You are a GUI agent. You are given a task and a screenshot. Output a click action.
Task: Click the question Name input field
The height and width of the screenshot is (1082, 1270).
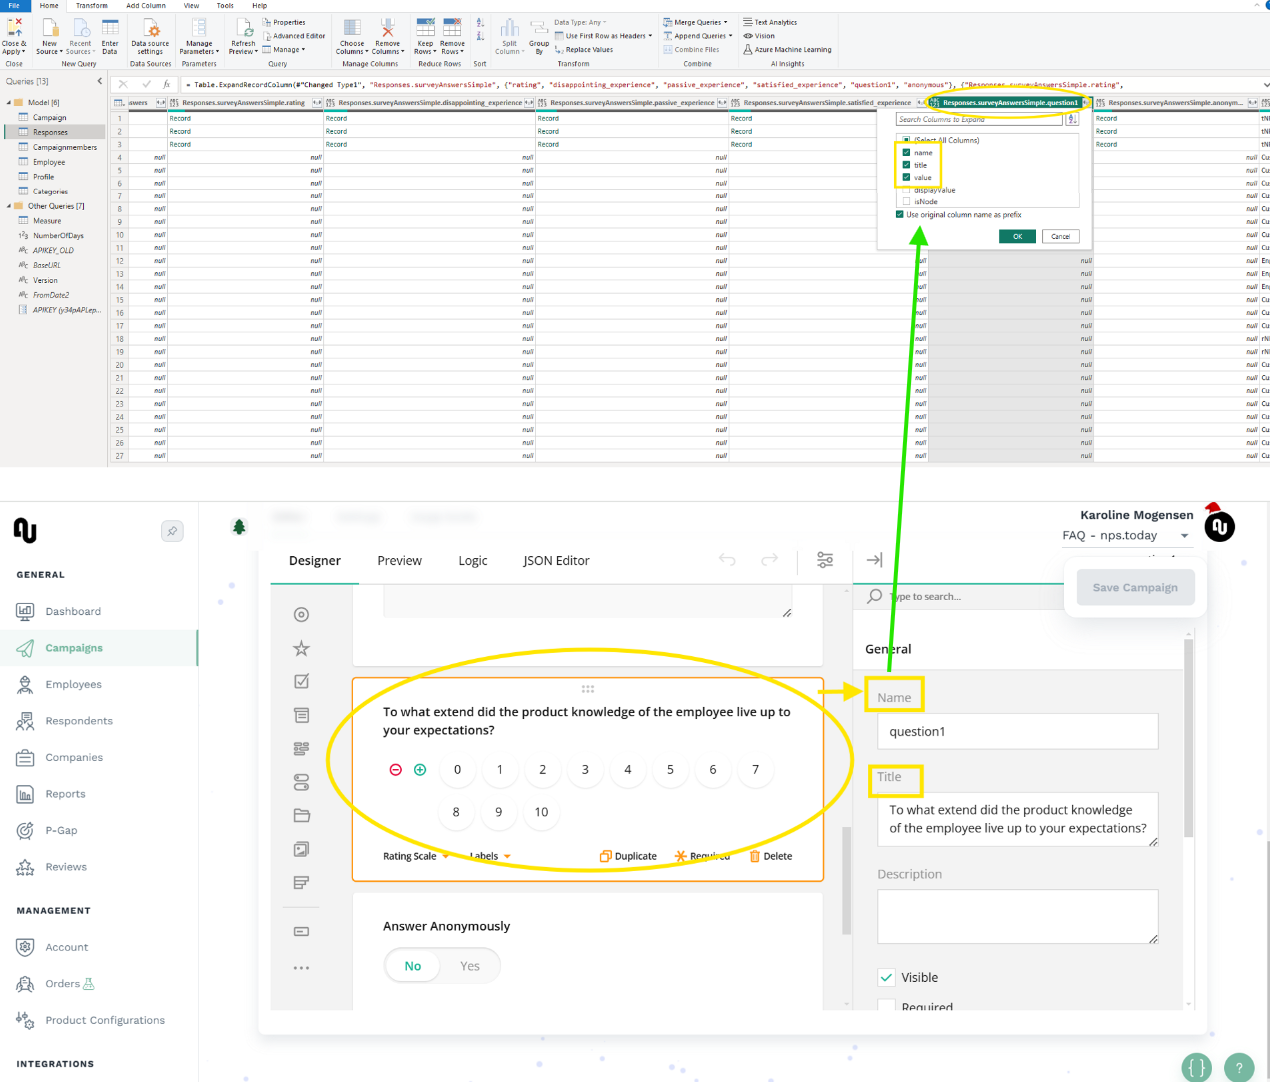click(1017, 732)
